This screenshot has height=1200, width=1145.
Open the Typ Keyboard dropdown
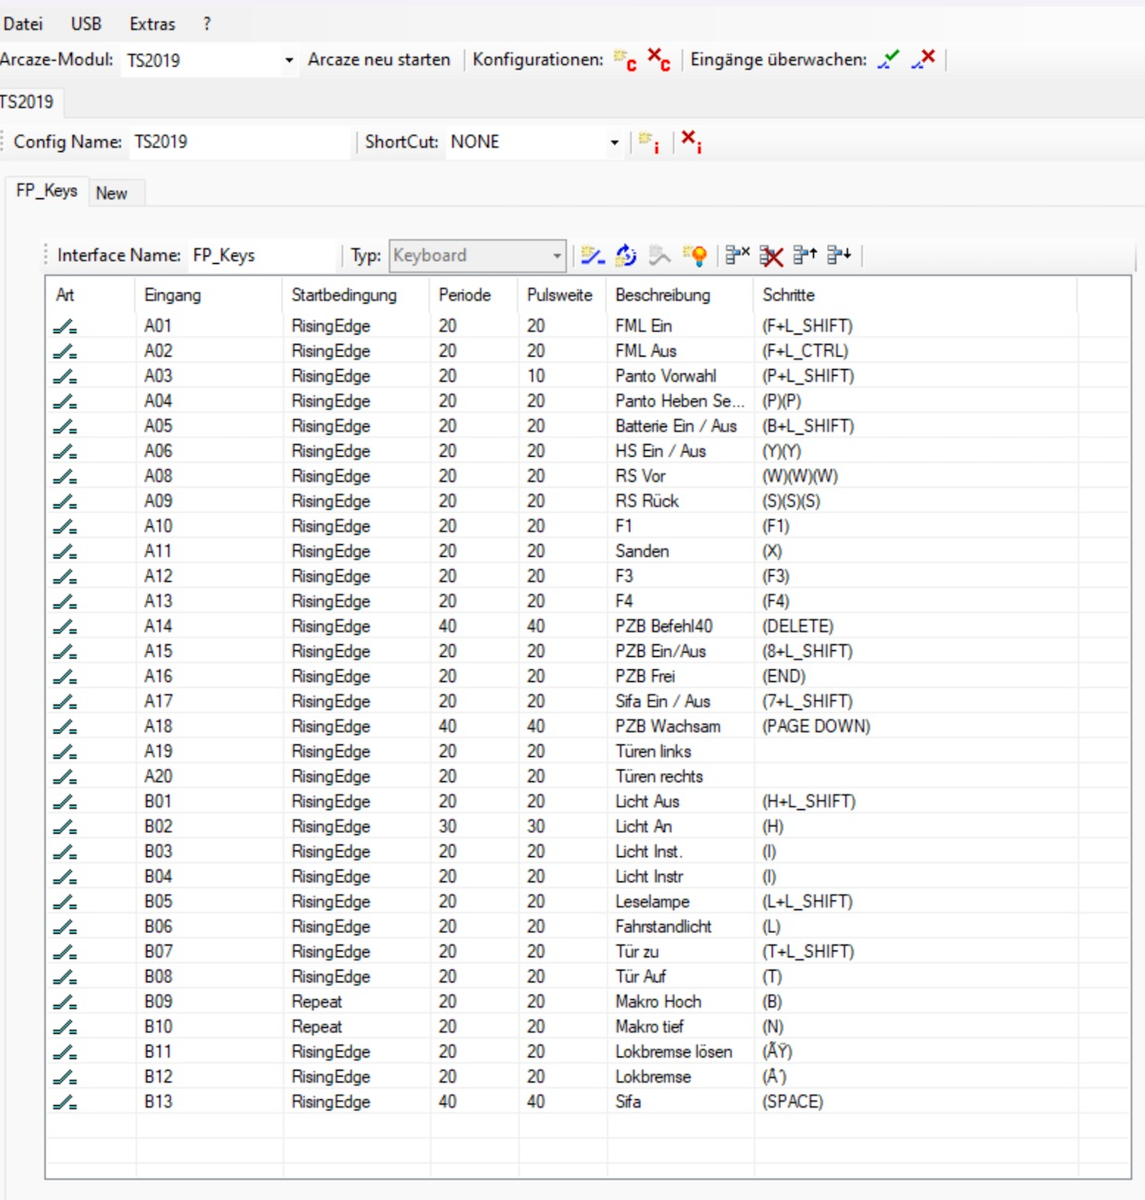tap(557, 256)
